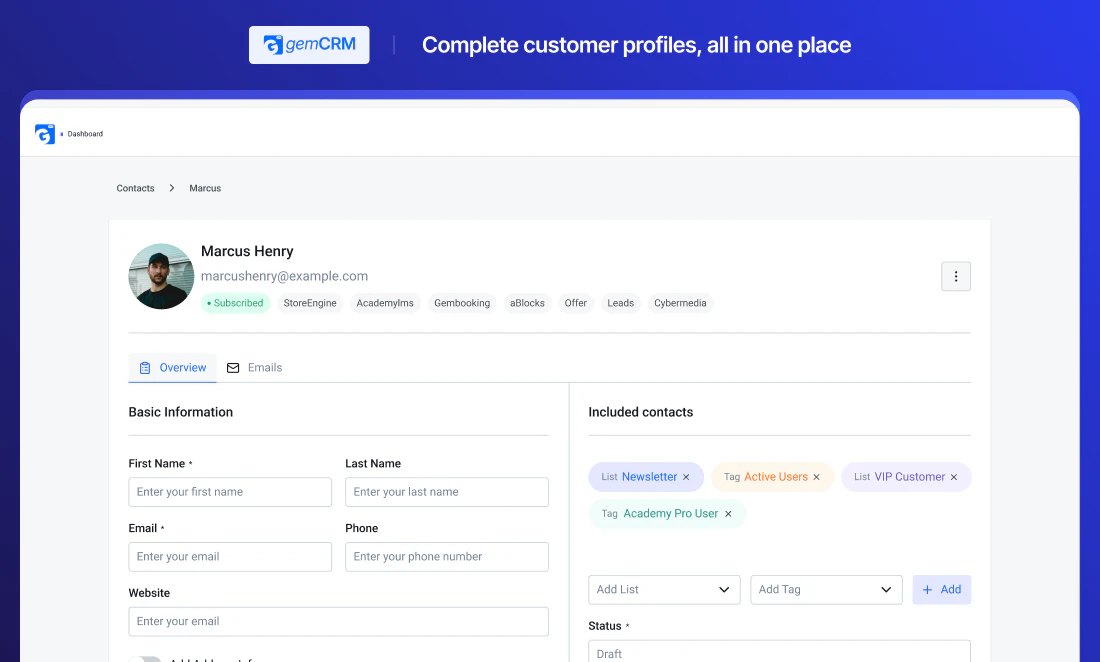Click the Offer tag pill
Screen dimensions: 1100x662
[576, 303]
